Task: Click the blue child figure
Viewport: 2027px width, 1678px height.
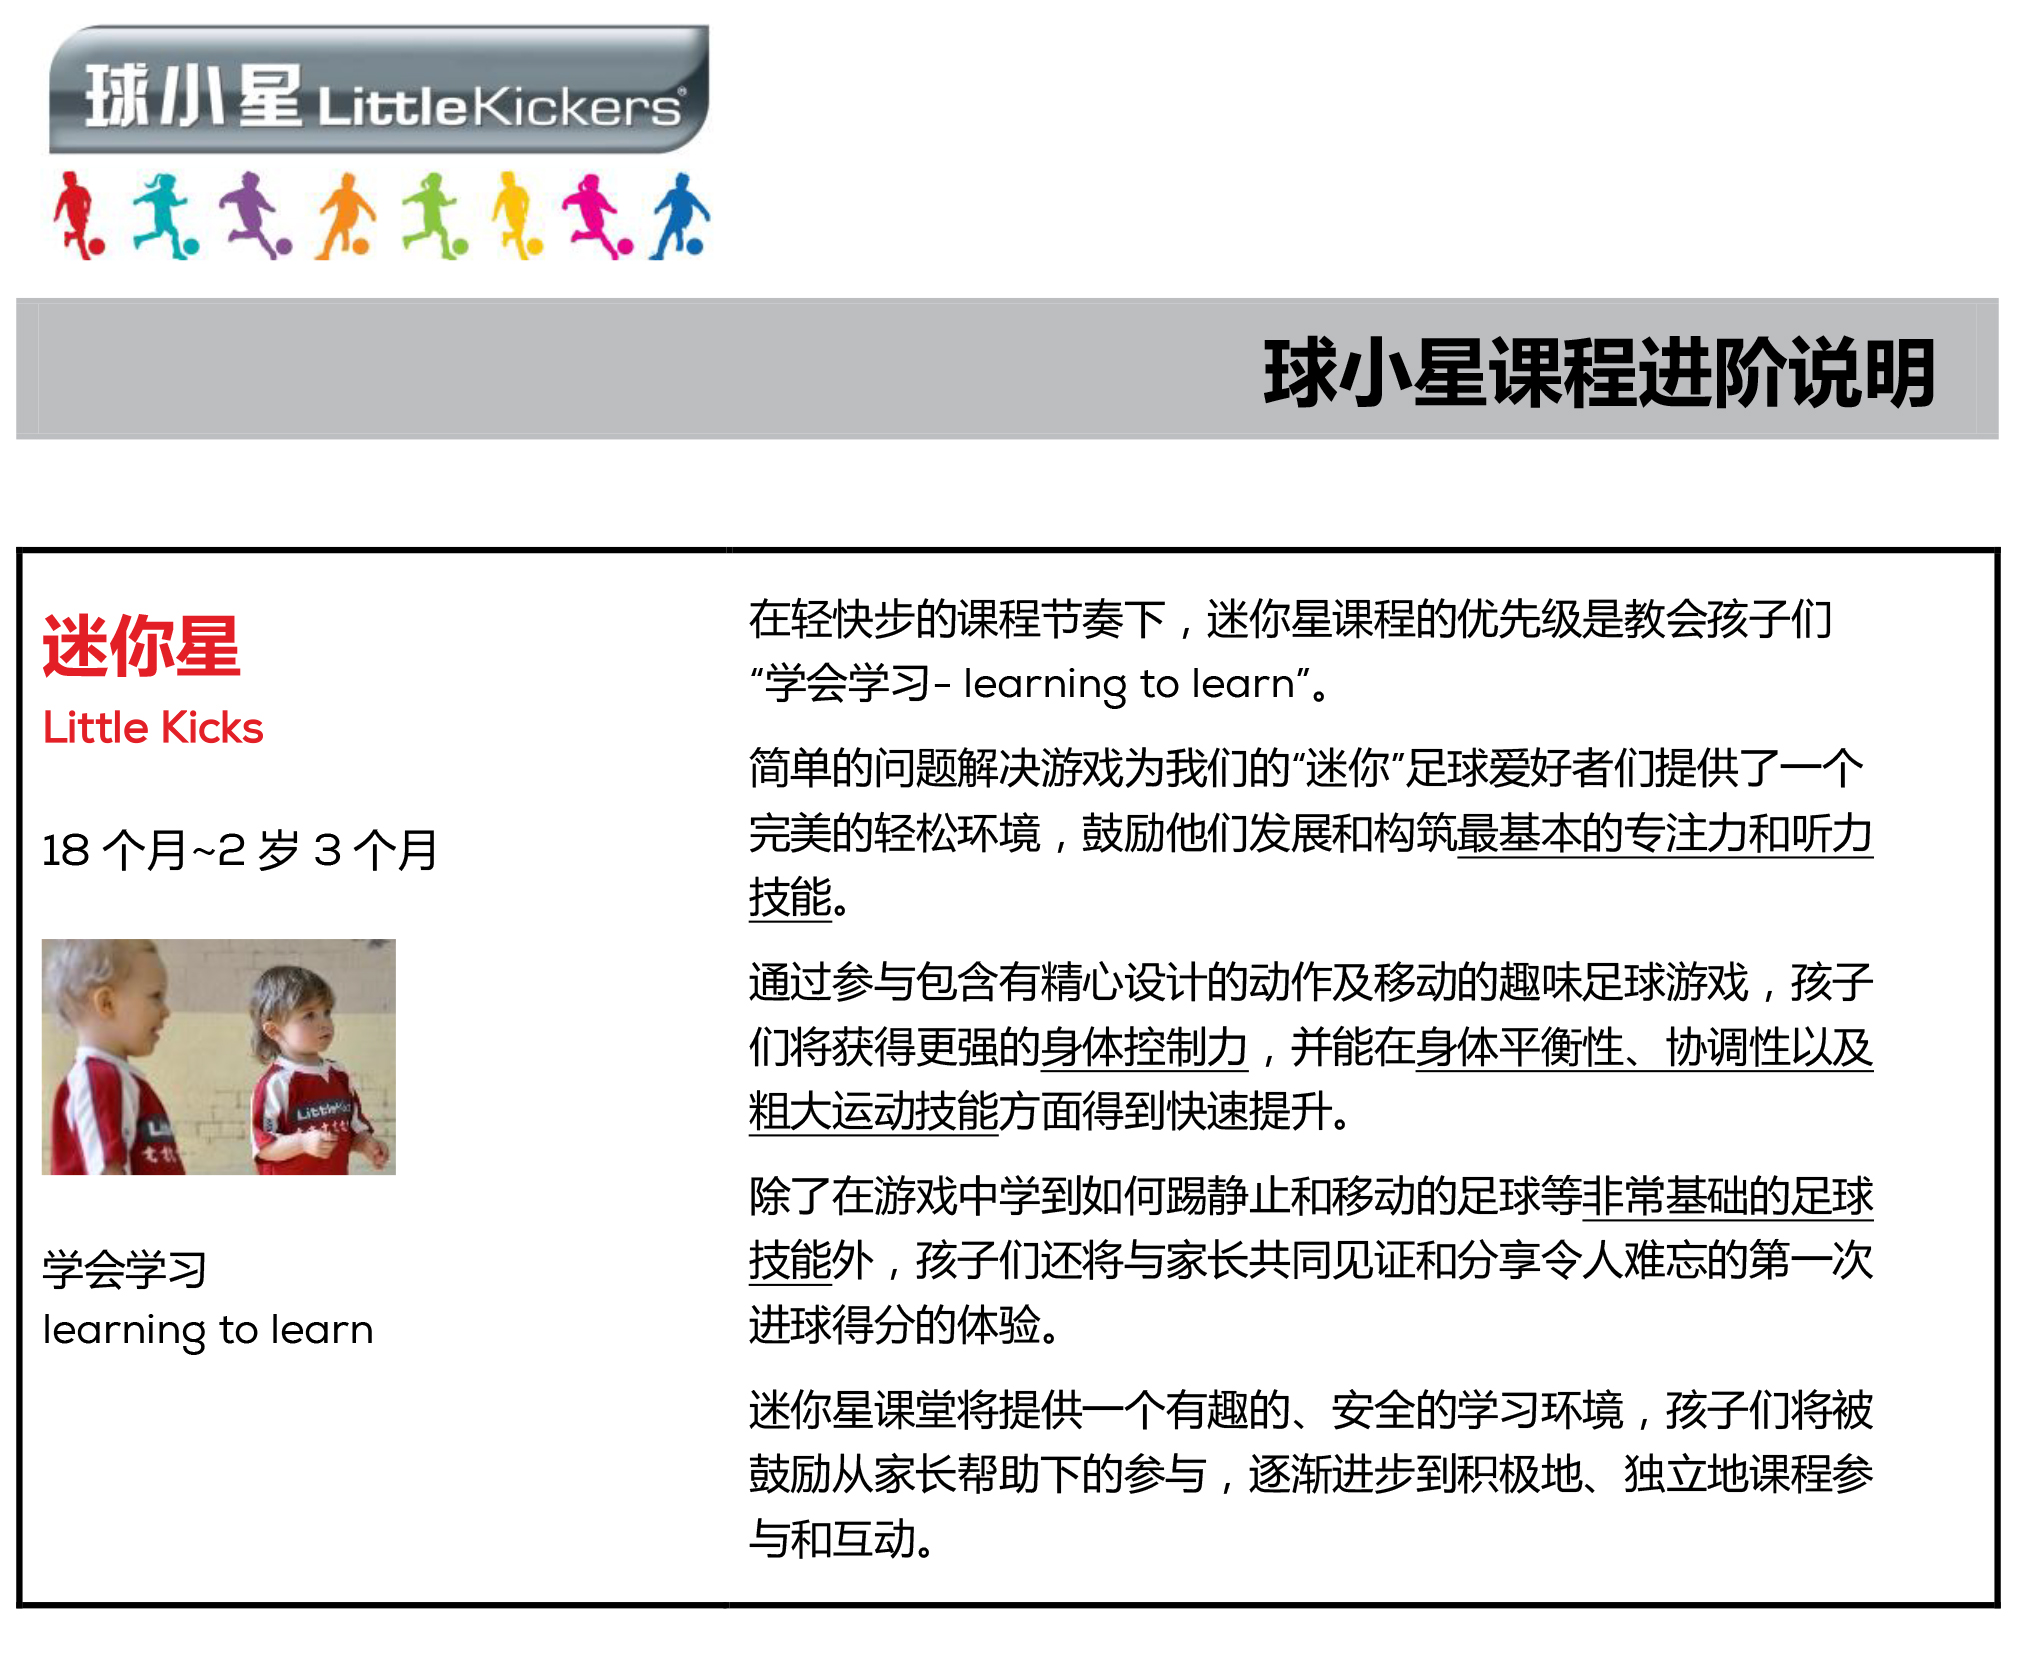Action: [x=679, y=216]
